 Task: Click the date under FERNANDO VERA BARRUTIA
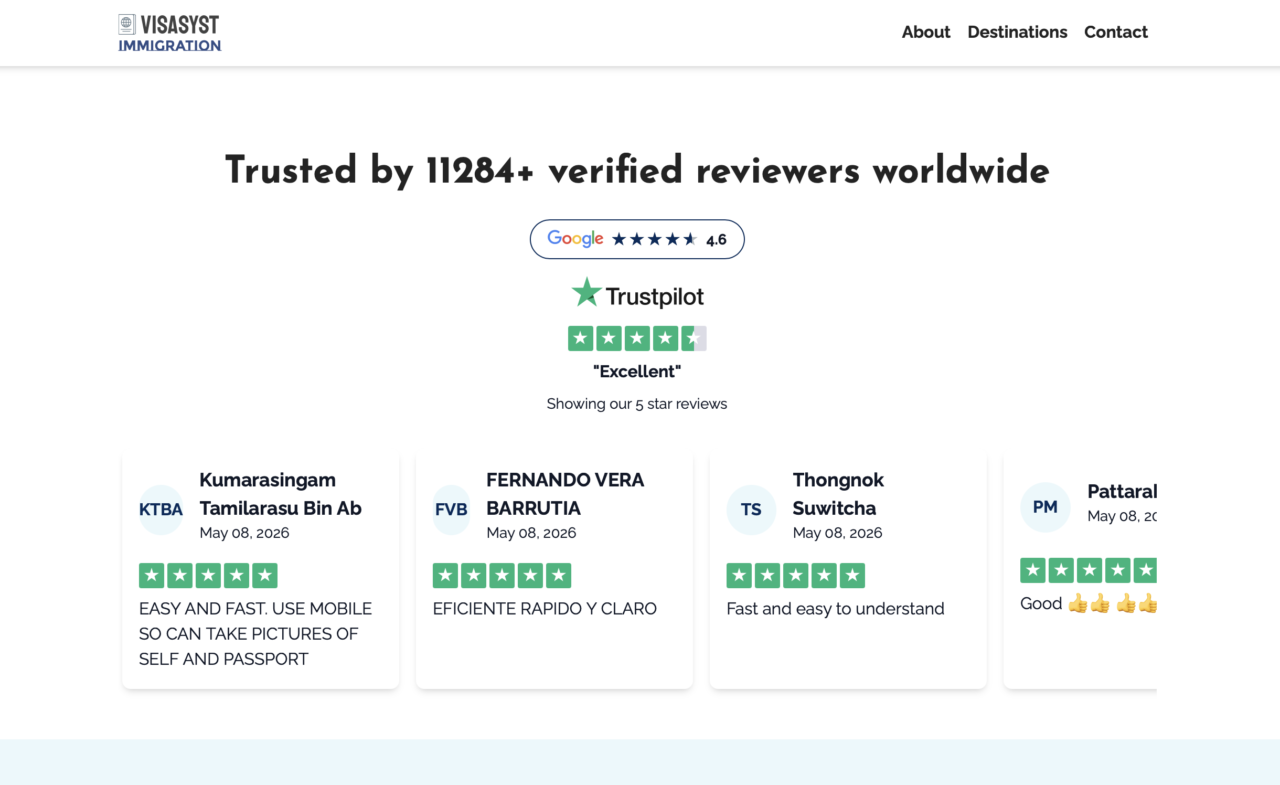coord(531,533)
